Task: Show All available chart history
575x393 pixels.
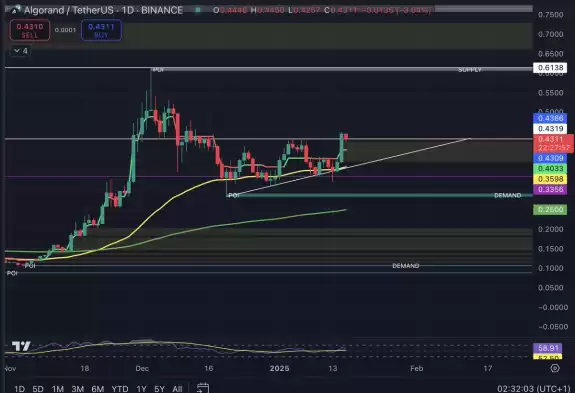Action: coord(177,389)
